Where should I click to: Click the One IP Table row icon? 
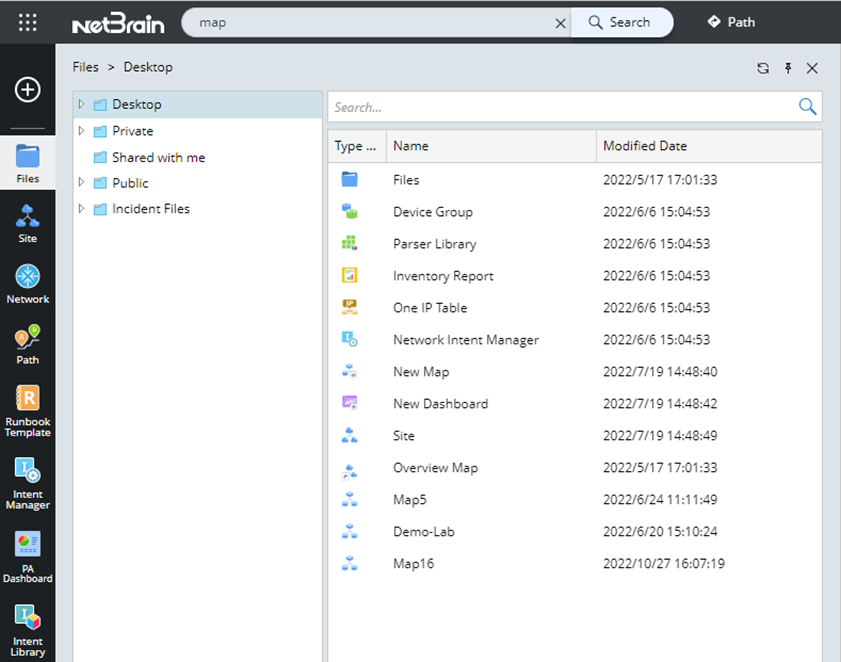point(350,307)
